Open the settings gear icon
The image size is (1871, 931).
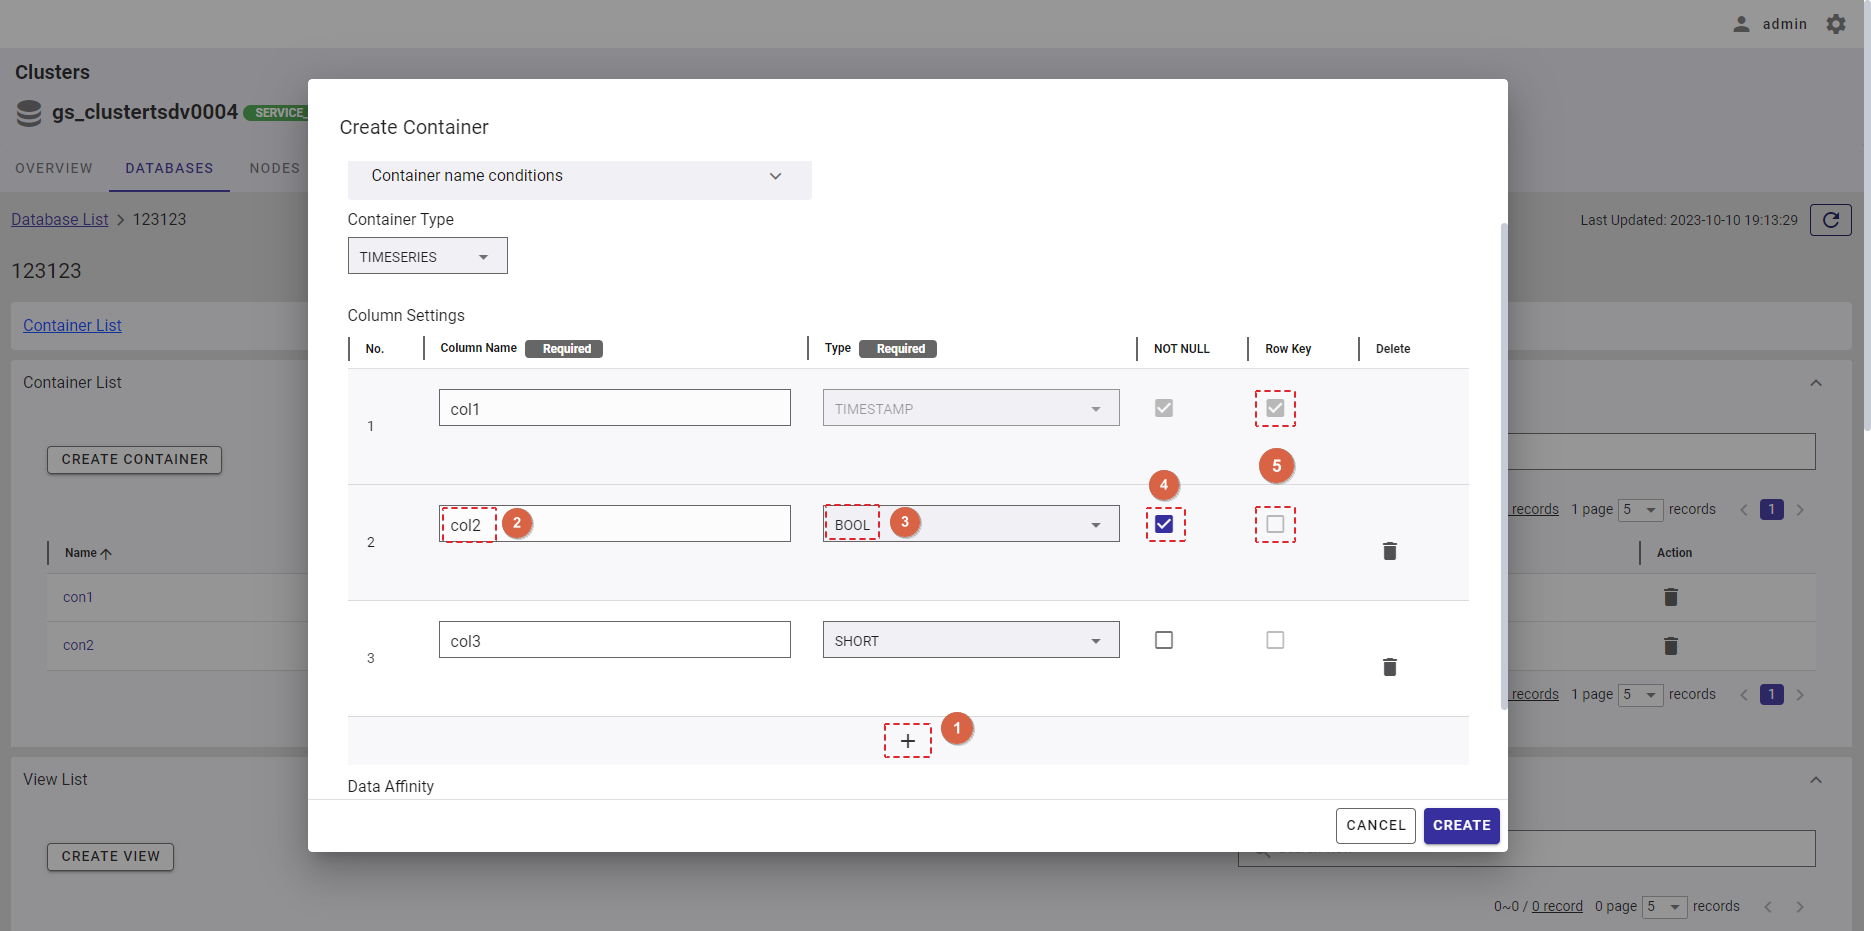1836,24
